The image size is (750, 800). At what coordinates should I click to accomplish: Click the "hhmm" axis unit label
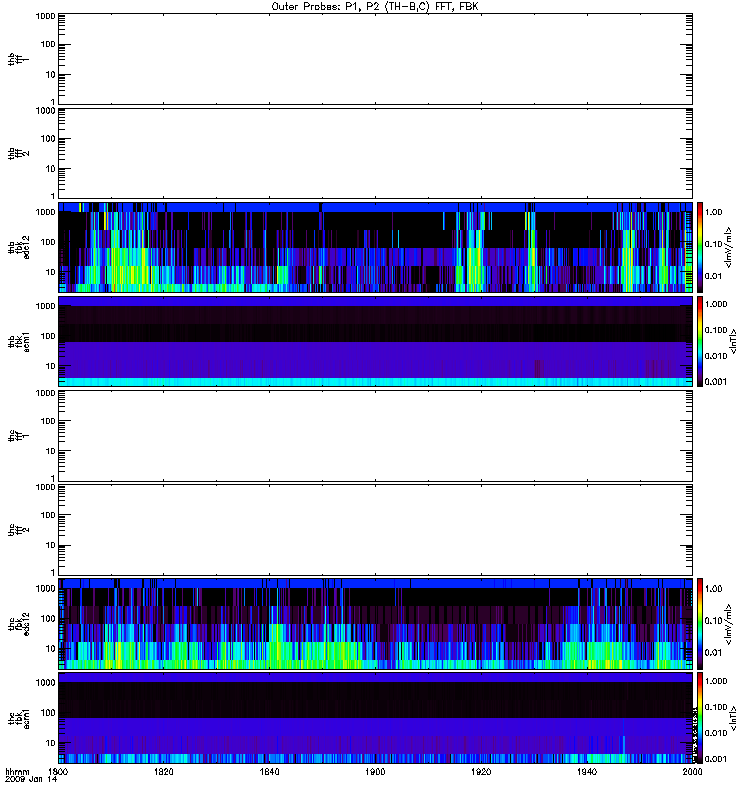[17, 771]
